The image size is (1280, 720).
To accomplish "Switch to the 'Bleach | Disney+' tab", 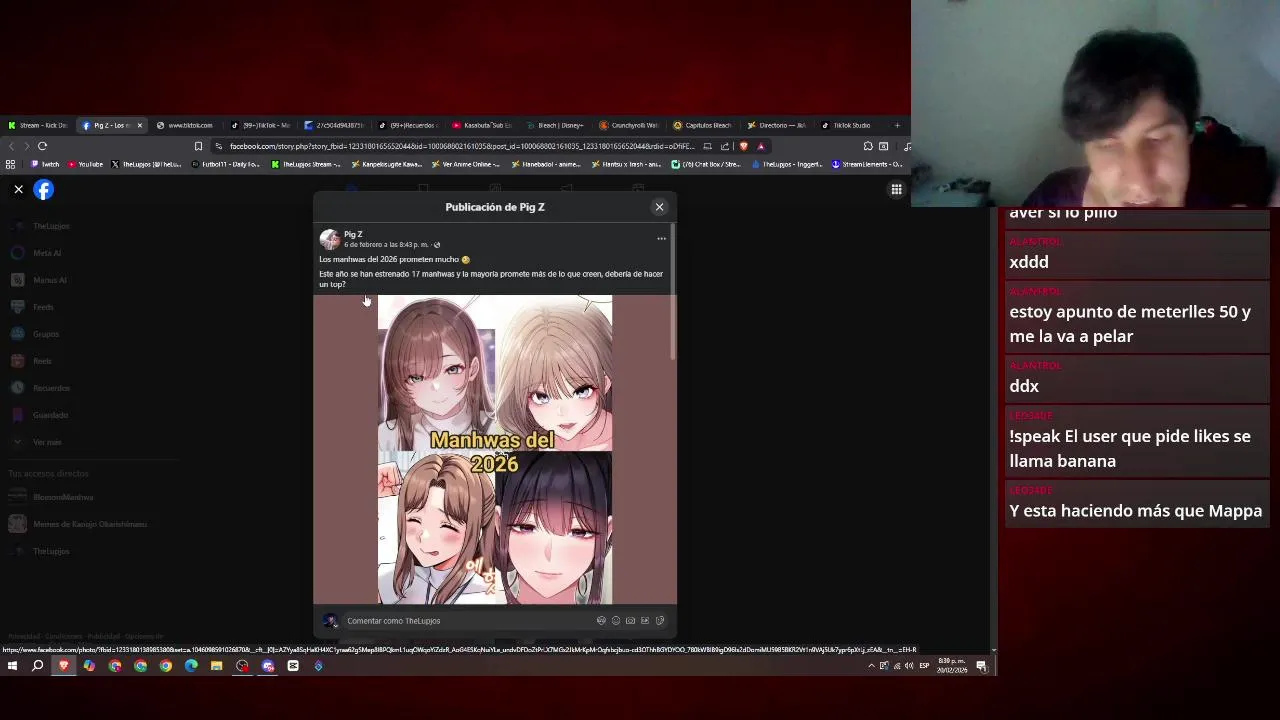I will tap(556, 125).
